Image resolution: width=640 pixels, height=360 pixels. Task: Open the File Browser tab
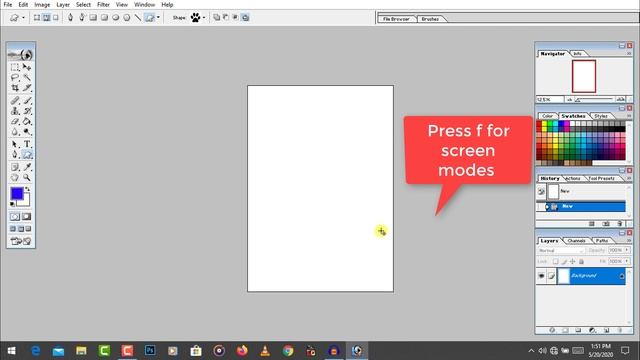tap(396, 19)
